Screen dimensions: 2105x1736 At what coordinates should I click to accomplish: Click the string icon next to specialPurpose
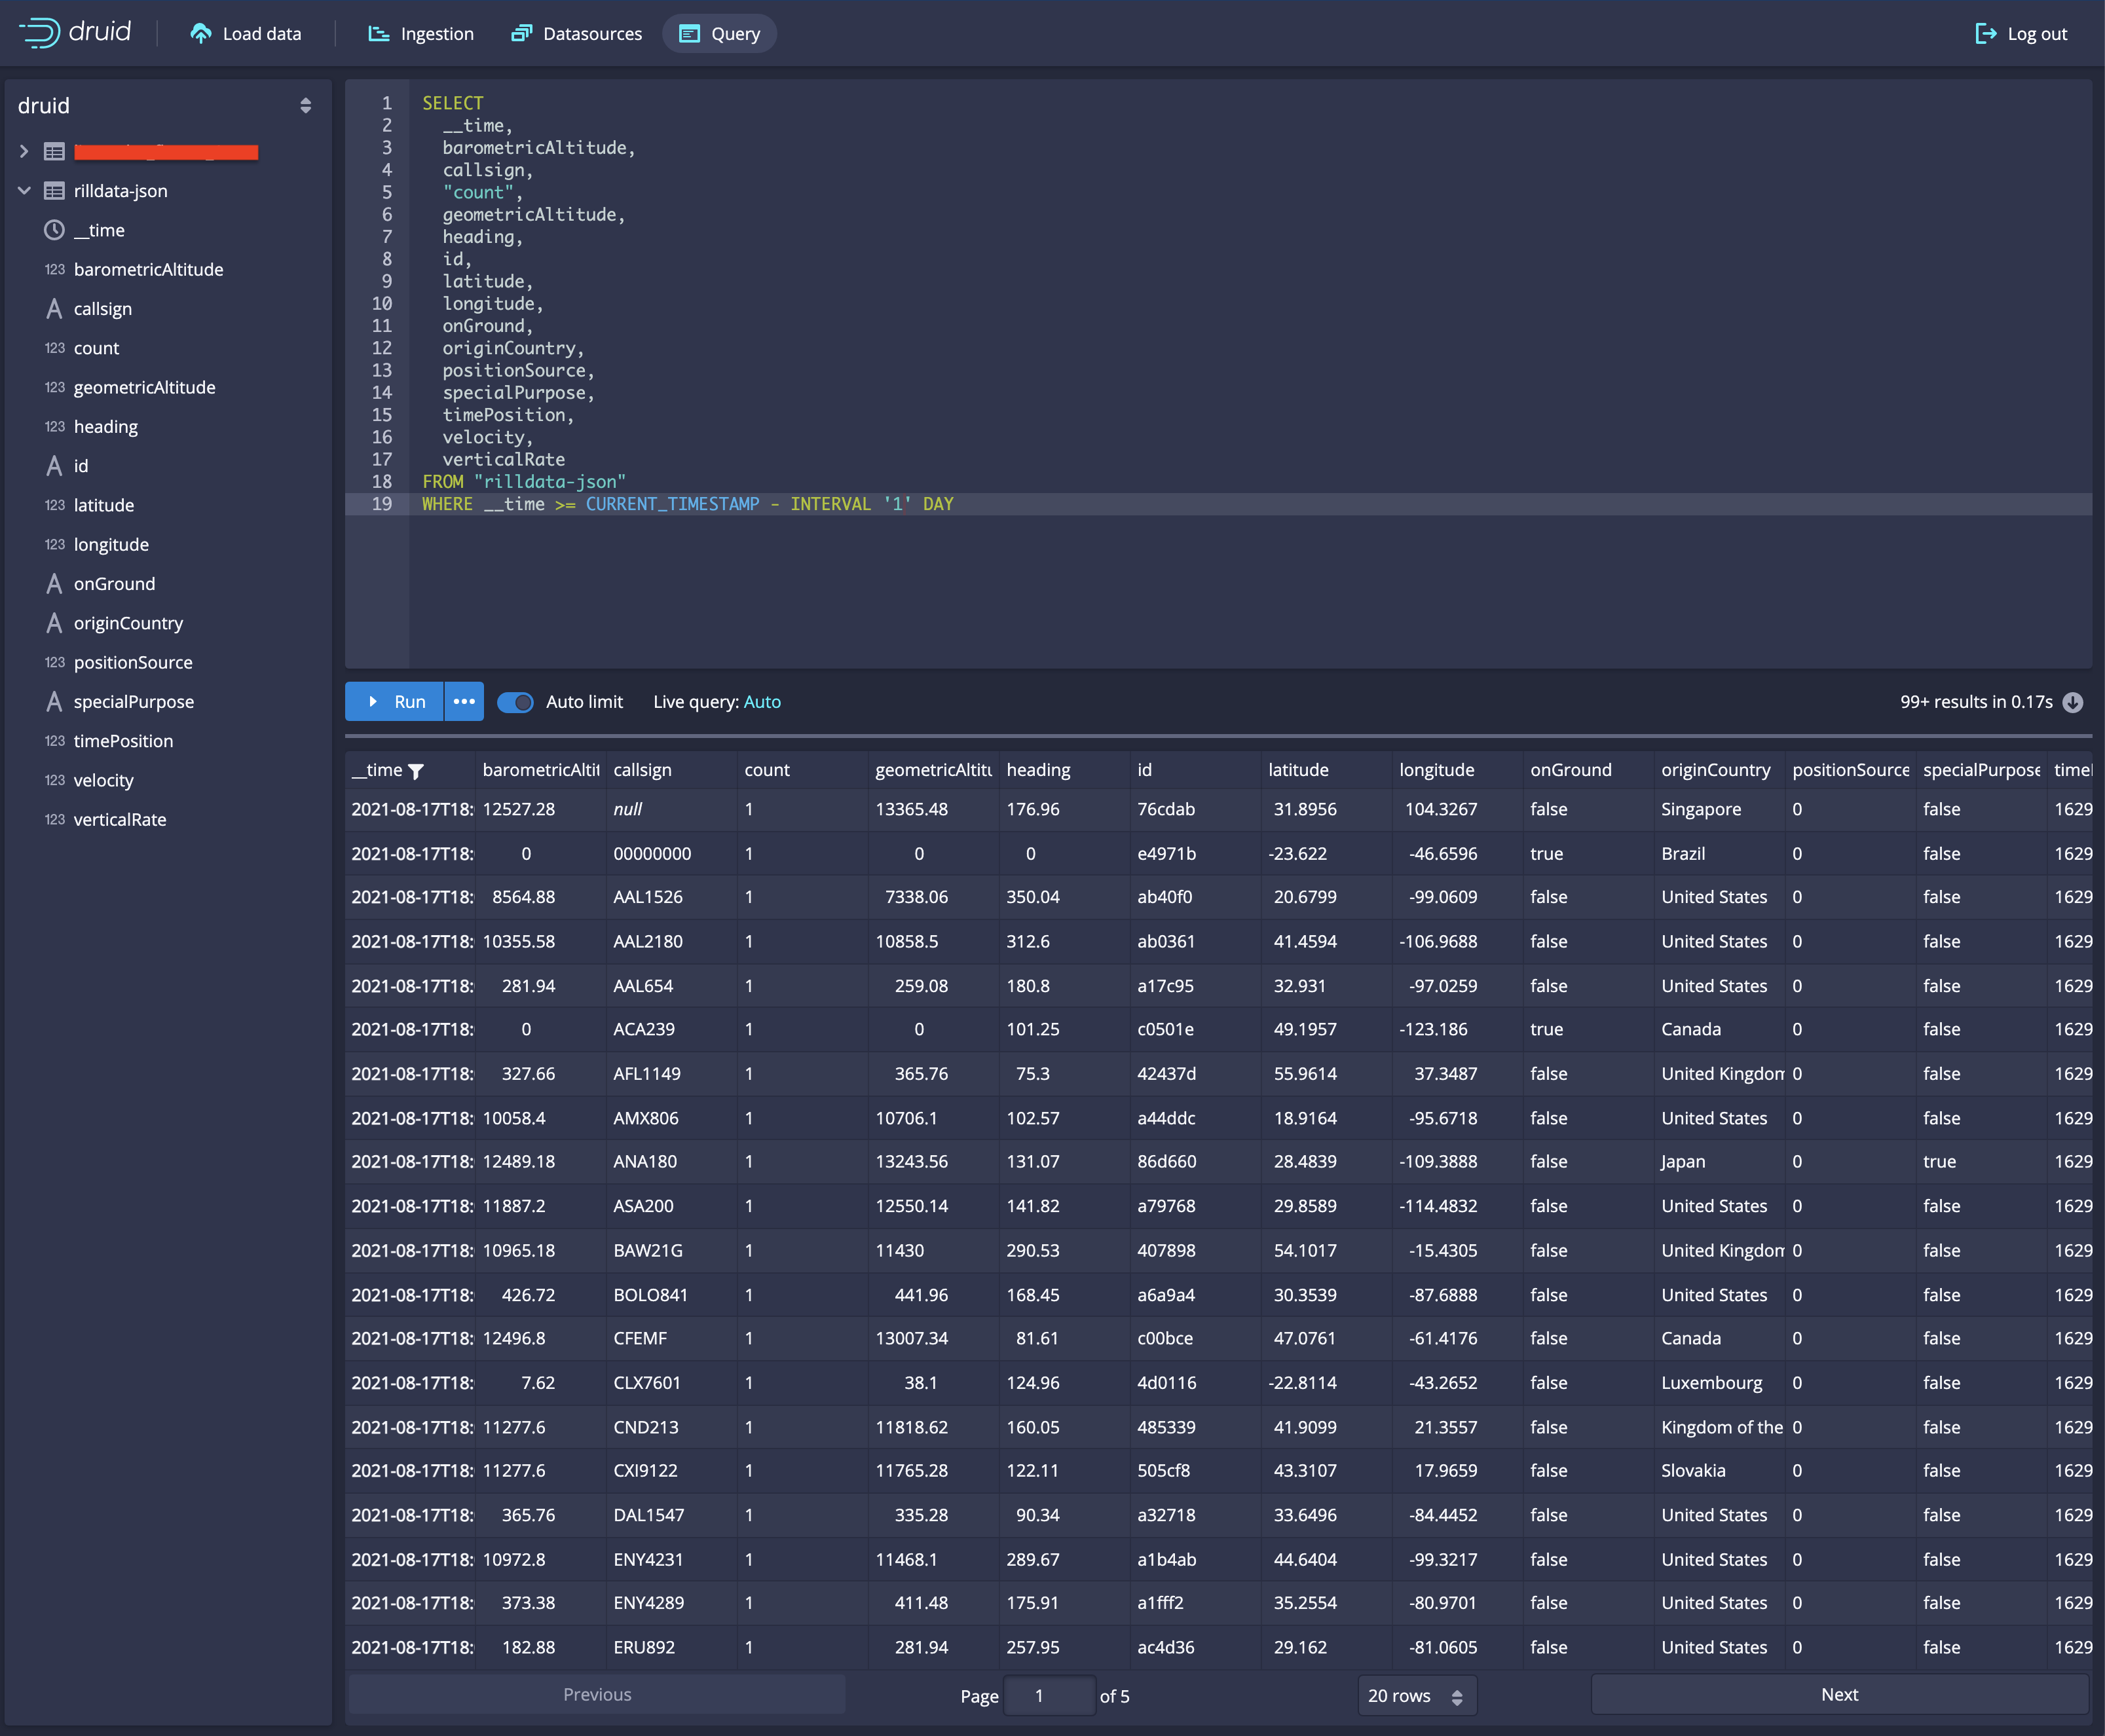coord(54,702)
